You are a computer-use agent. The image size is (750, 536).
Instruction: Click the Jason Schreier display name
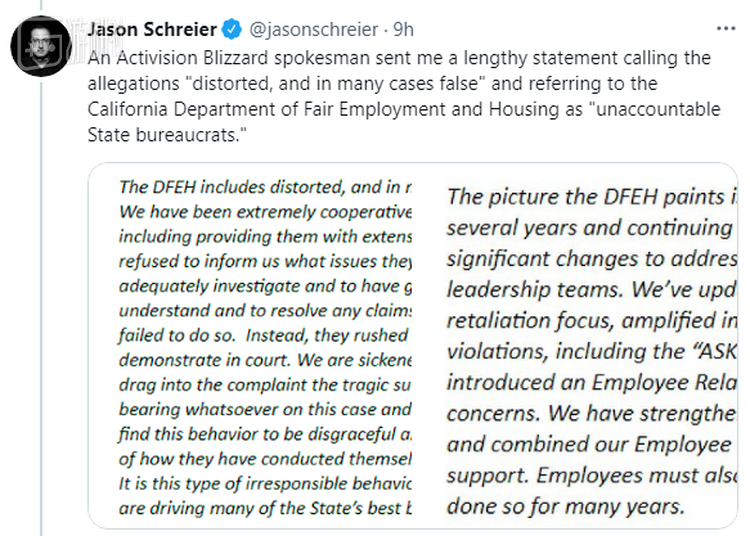coord(150,28)
